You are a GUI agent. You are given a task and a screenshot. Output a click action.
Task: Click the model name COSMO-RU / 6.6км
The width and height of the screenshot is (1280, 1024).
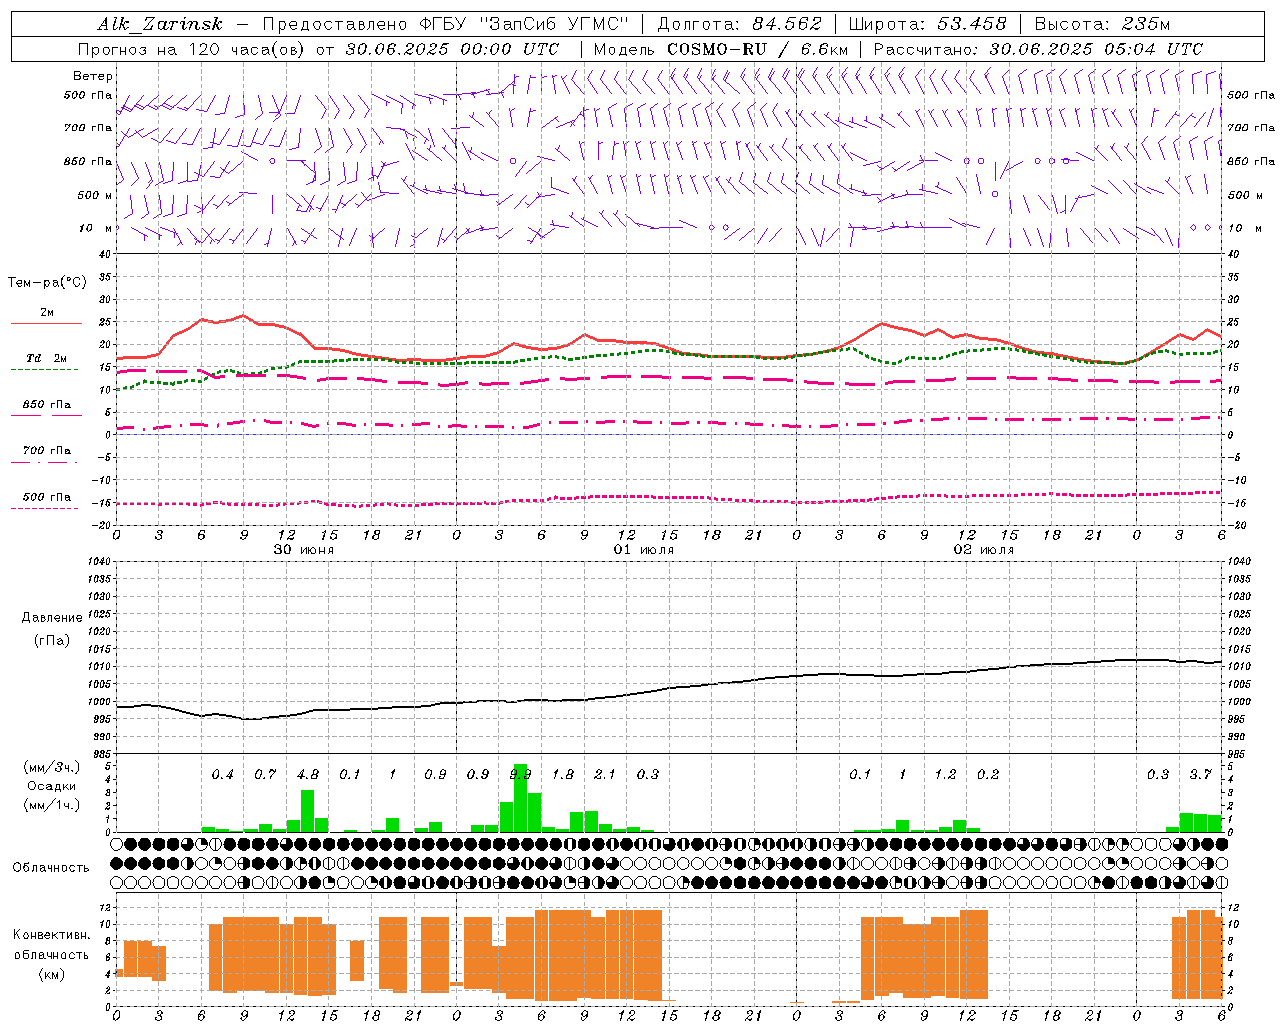point(757,49)
